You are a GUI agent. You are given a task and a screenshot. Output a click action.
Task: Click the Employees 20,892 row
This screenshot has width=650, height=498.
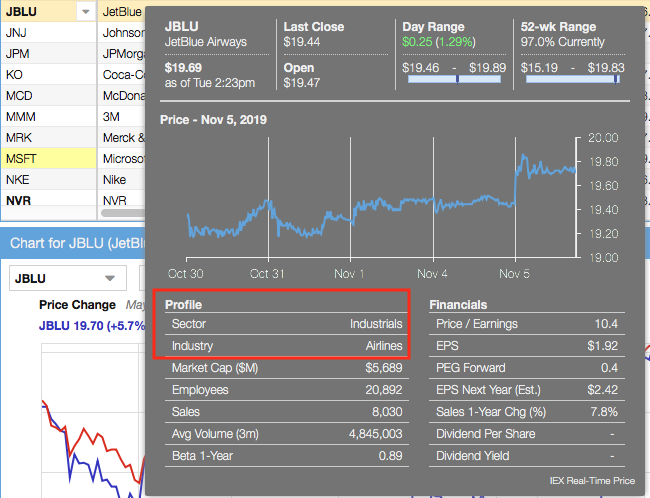[287, 390]
